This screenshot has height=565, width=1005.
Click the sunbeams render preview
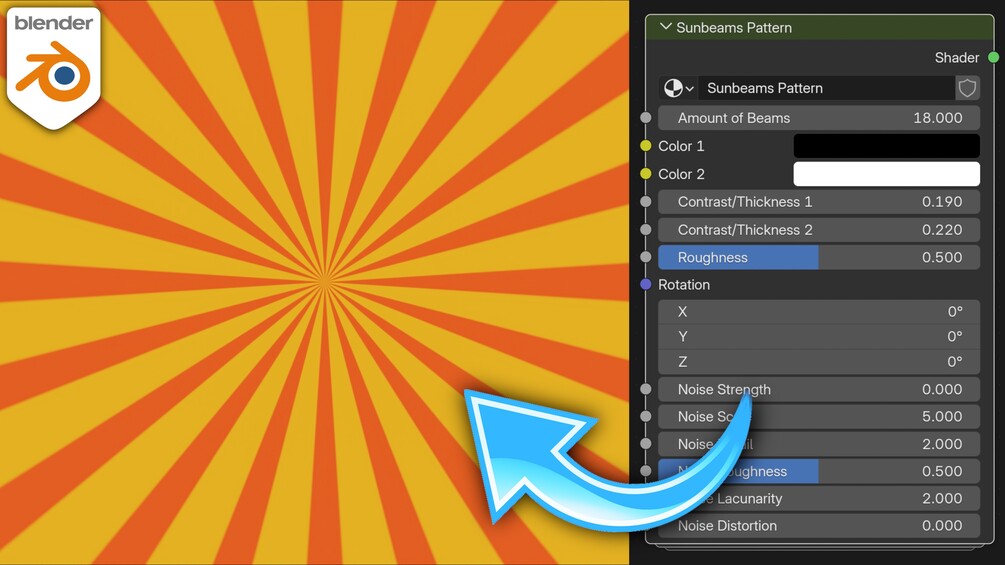pos(314,282)
